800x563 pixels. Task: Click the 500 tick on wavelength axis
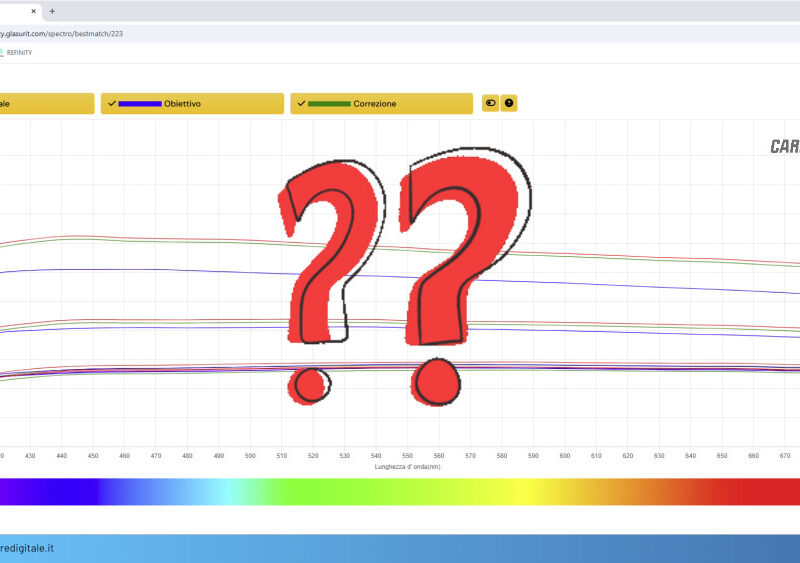point(250,456)
